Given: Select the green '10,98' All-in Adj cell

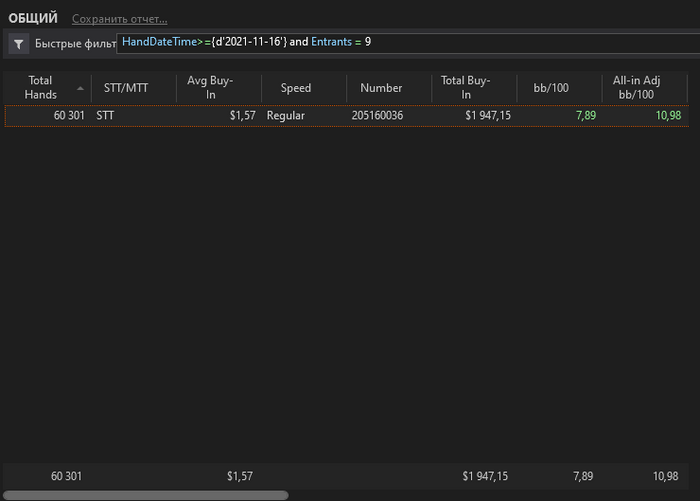Looking at the screenshot, I should tap(668, 116).
